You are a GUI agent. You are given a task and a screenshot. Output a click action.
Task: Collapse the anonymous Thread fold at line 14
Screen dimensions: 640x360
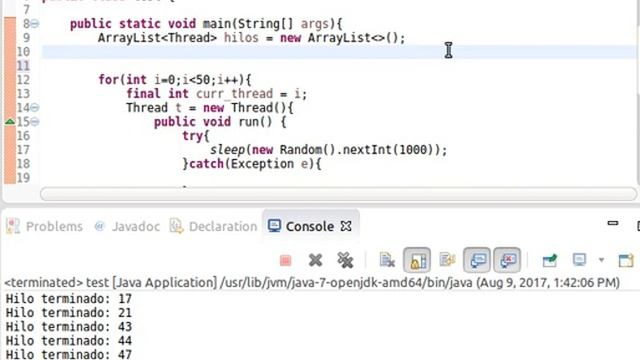tap(35, 108)
